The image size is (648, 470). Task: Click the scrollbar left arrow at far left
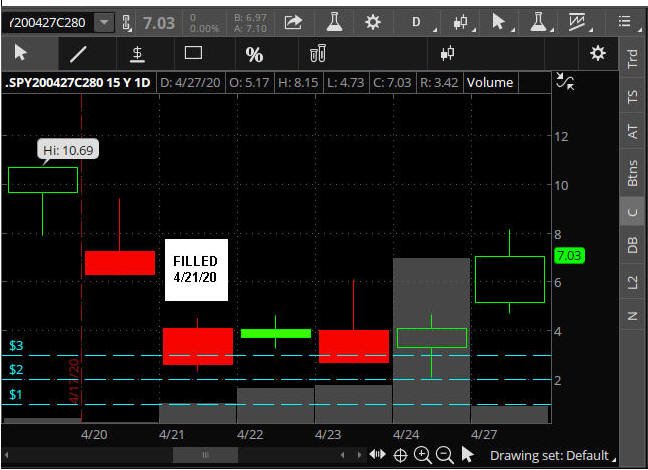click(x=6, y=455)
